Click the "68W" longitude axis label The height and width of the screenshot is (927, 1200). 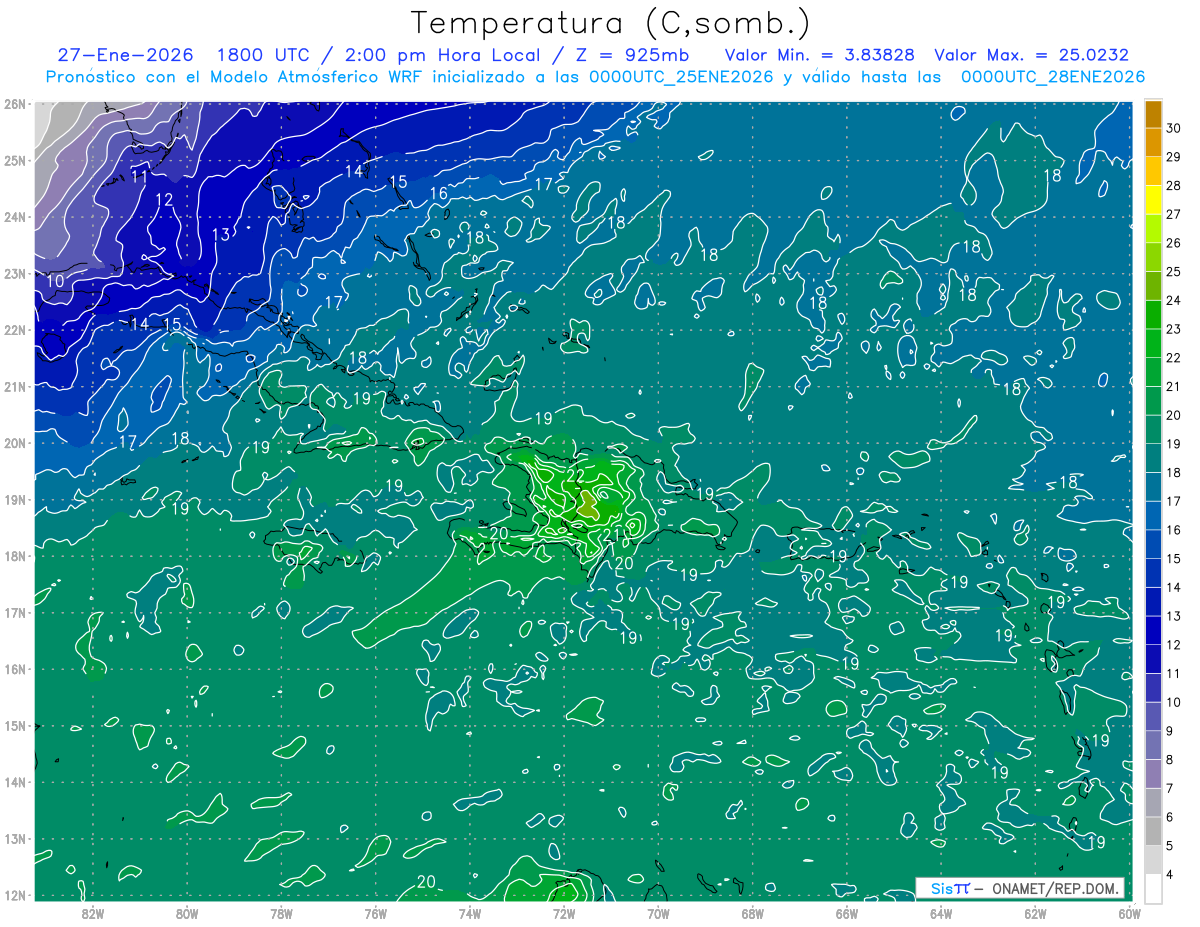click(753, 912)
